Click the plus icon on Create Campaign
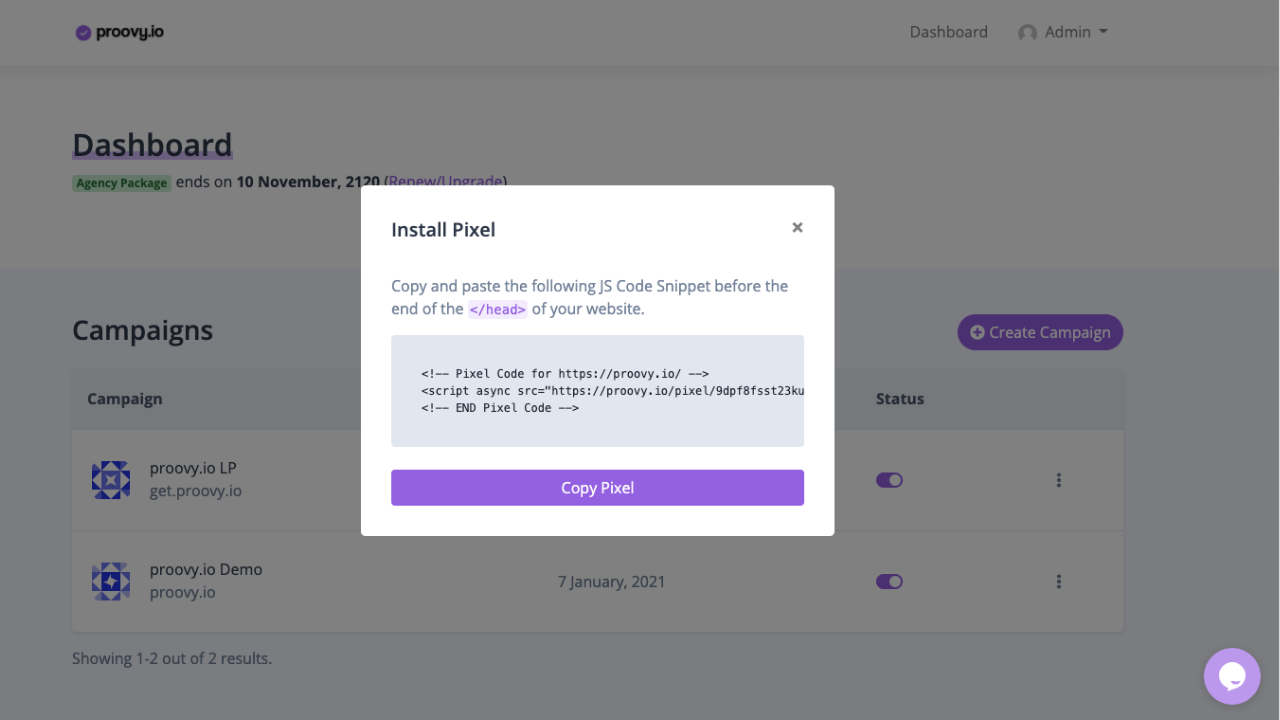The image size is (1280, 720). pos(977,333)
